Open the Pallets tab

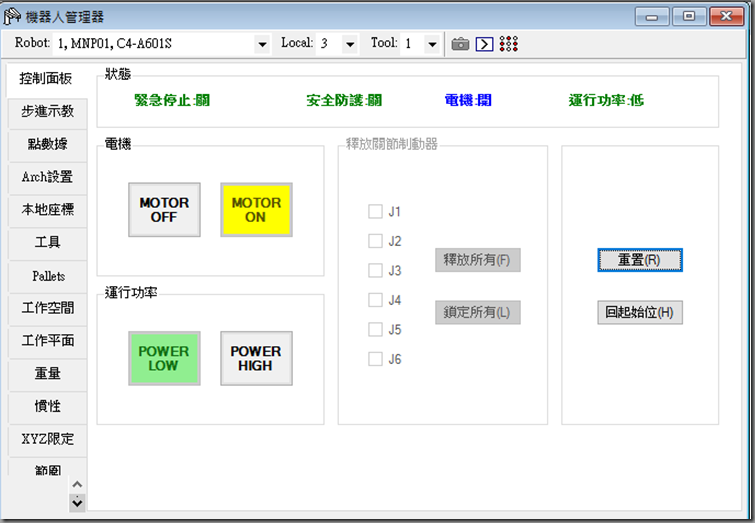[48, 276]
